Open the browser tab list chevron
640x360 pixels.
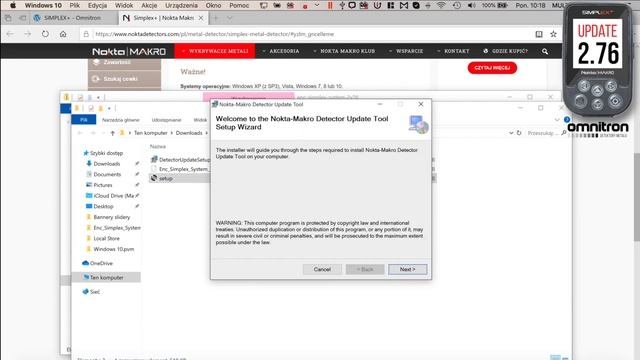(229, 18)
